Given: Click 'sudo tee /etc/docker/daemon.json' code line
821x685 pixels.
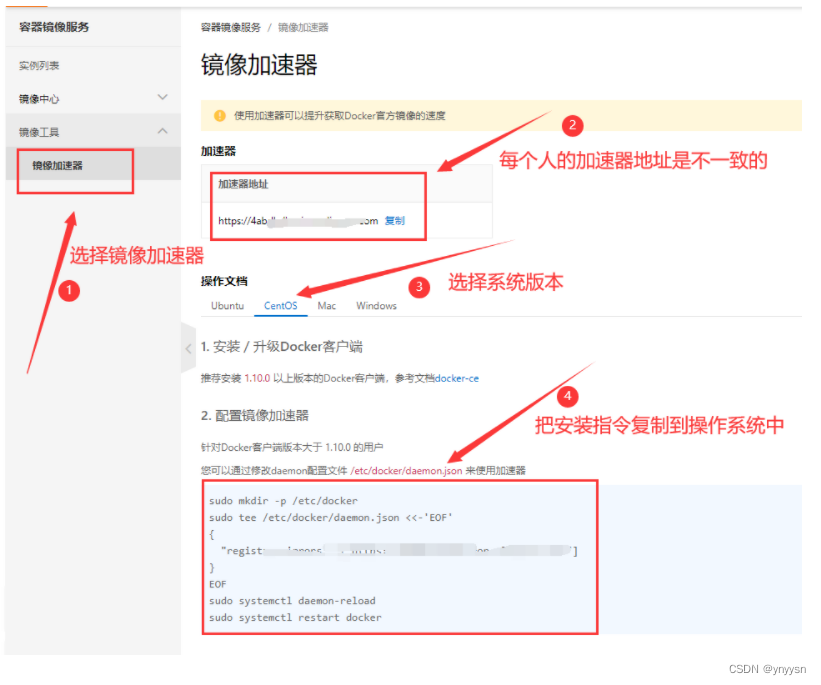Looking at the screenshot, I should click(x=331, y=517).
